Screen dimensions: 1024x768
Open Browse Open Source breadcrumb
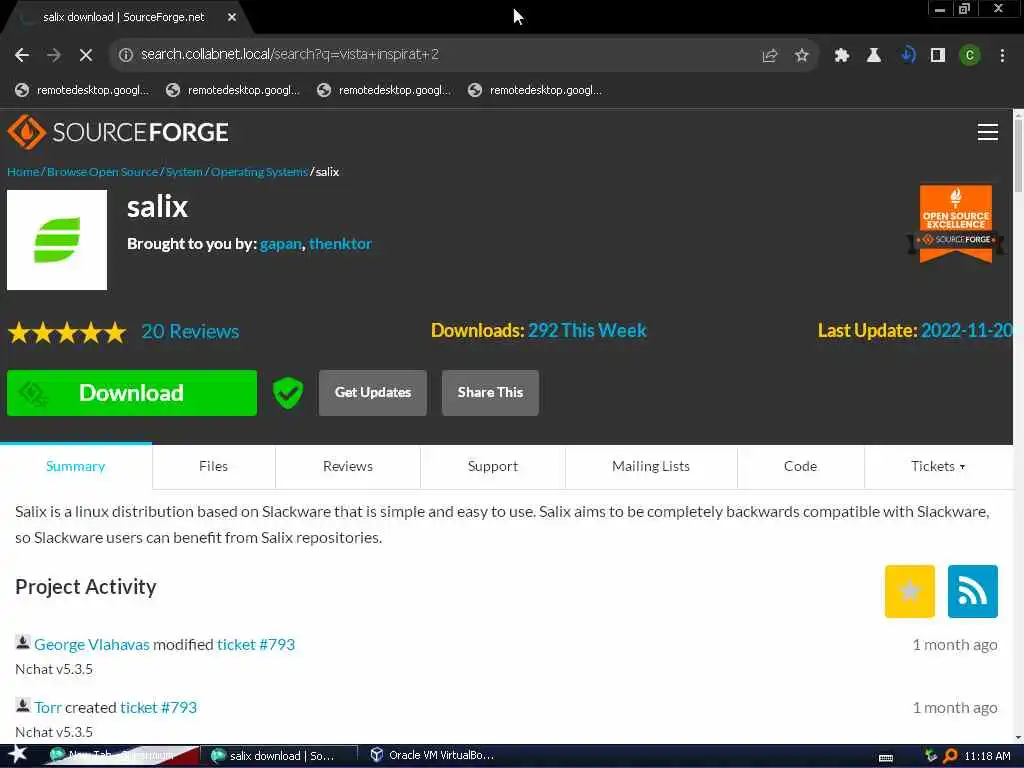point(103,172)
